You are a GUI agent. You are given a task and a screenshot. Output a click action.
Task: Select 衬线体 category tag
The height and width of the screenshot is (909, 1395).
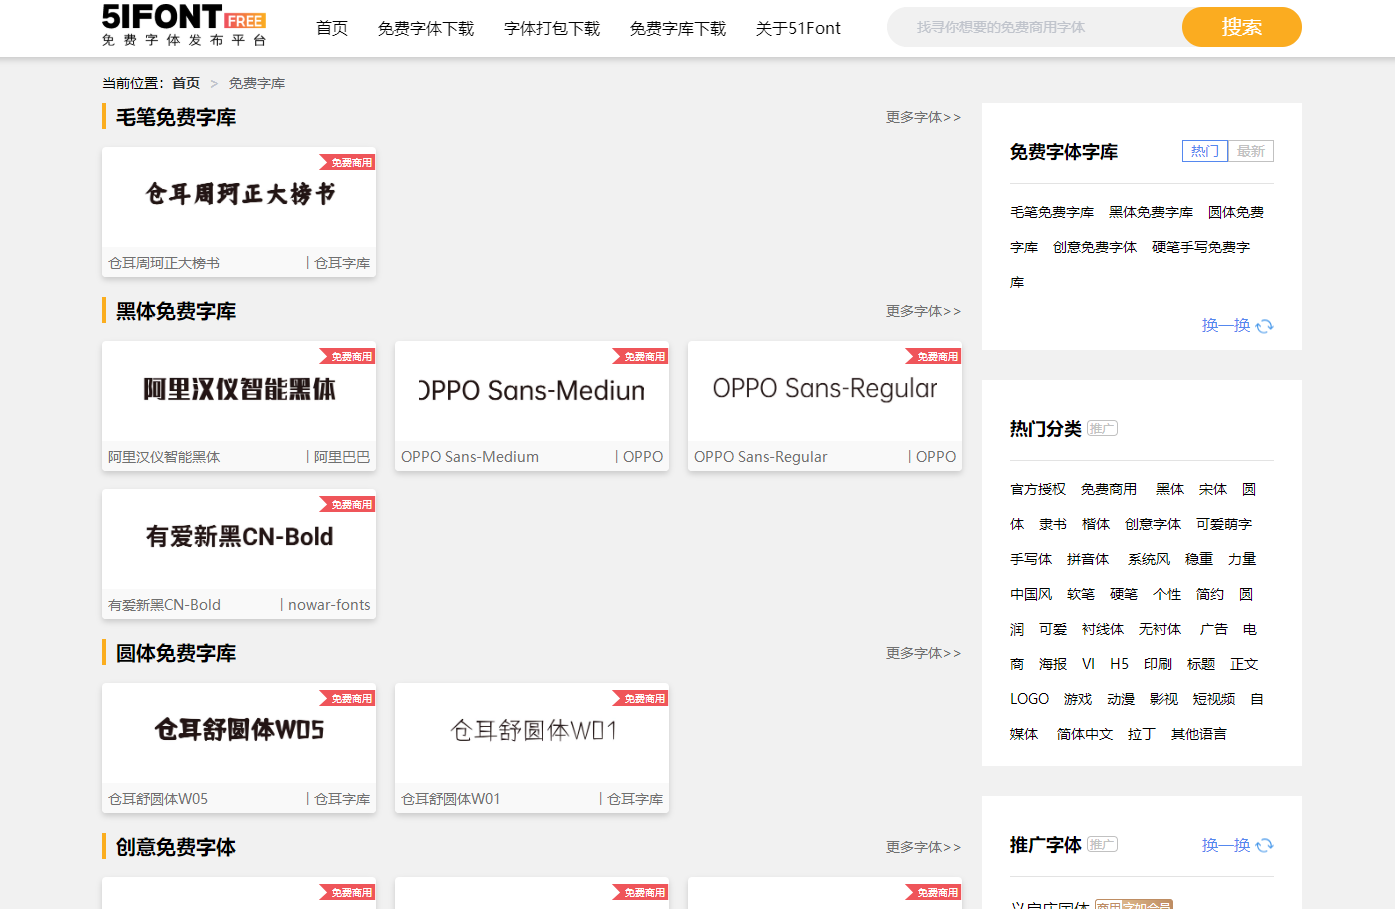1103,629
